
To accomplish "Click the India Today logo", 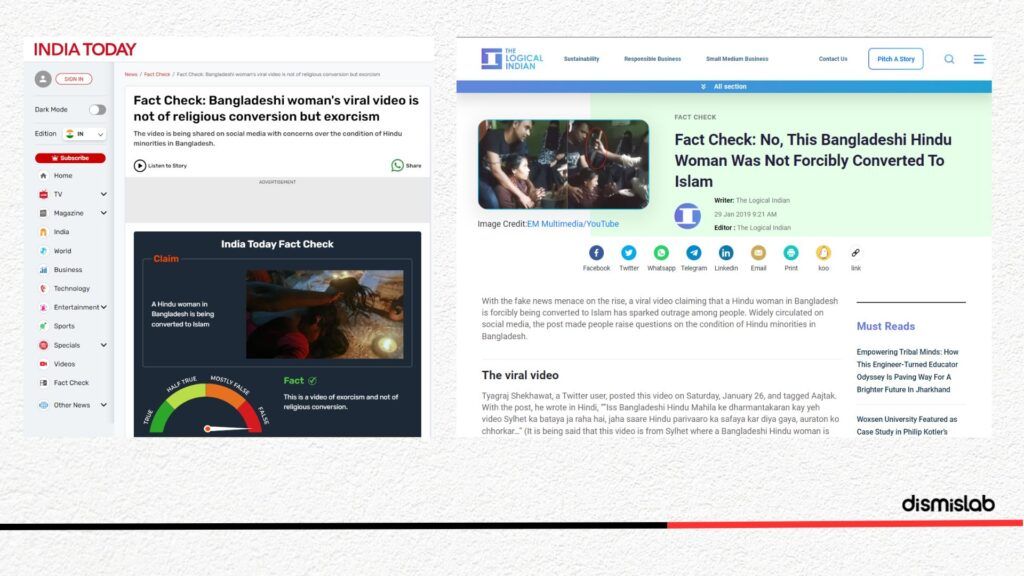I will coord(85,50).
